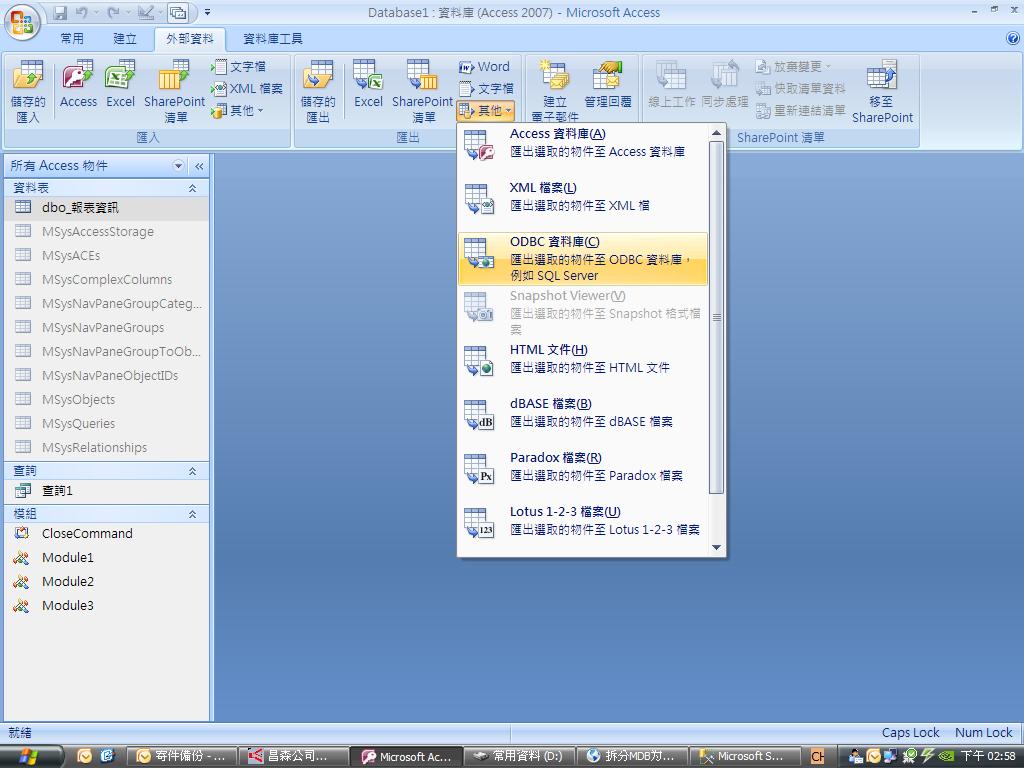
Task: Open Module2 in navigation pane
Action: click(x=107, y=582)
